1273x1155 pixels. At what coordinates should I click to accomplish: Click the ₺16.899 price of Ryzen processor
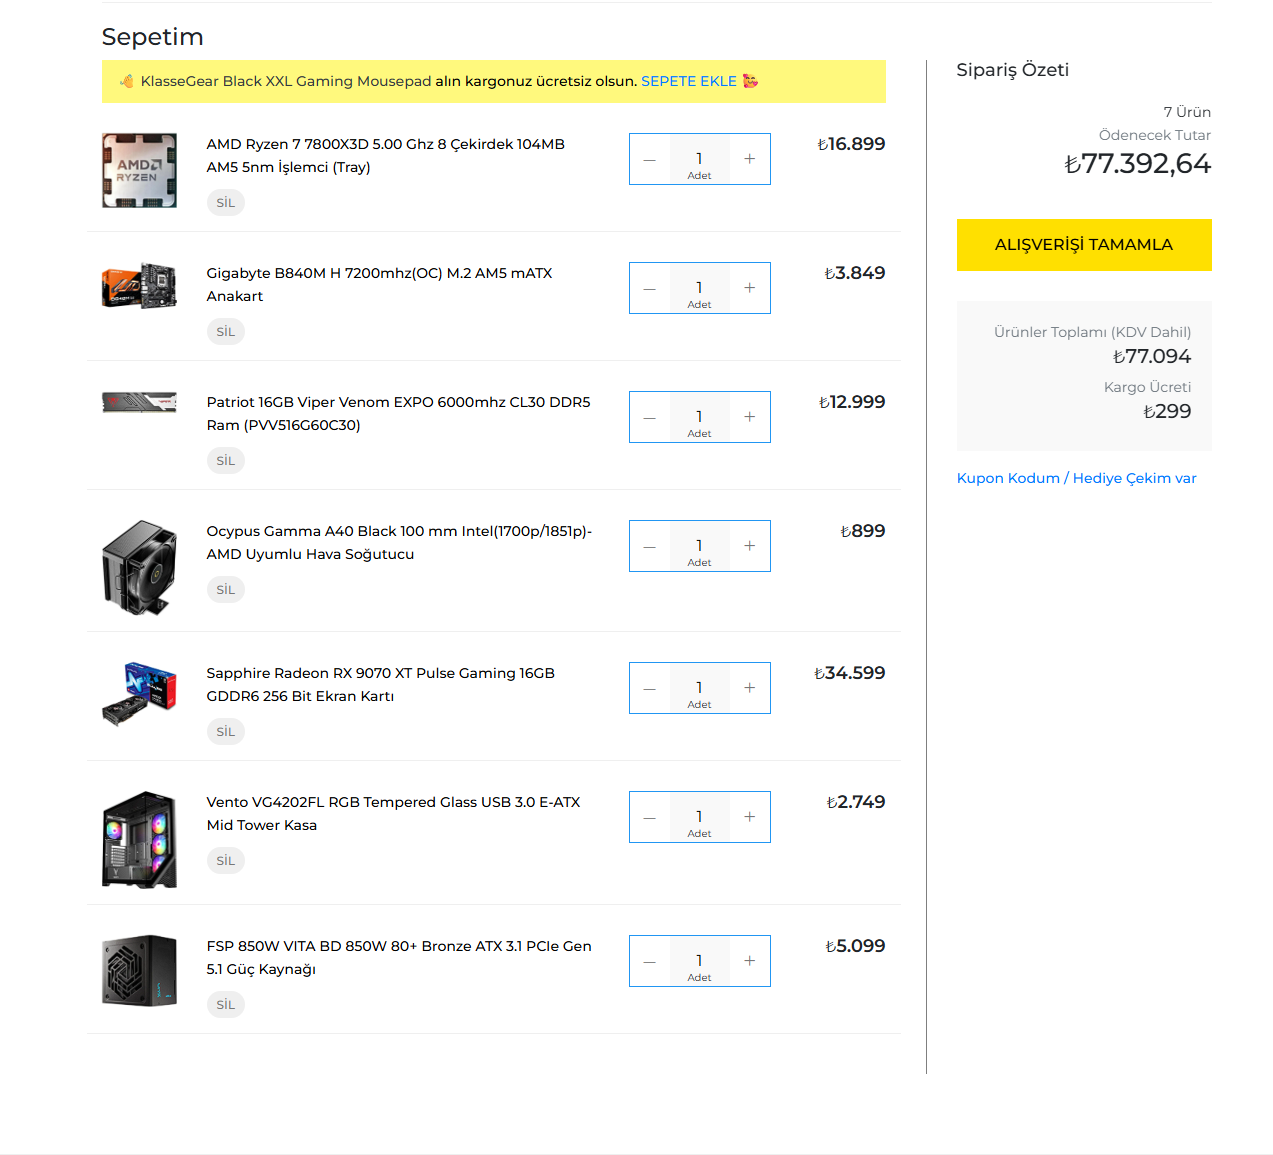pos(851,144)
